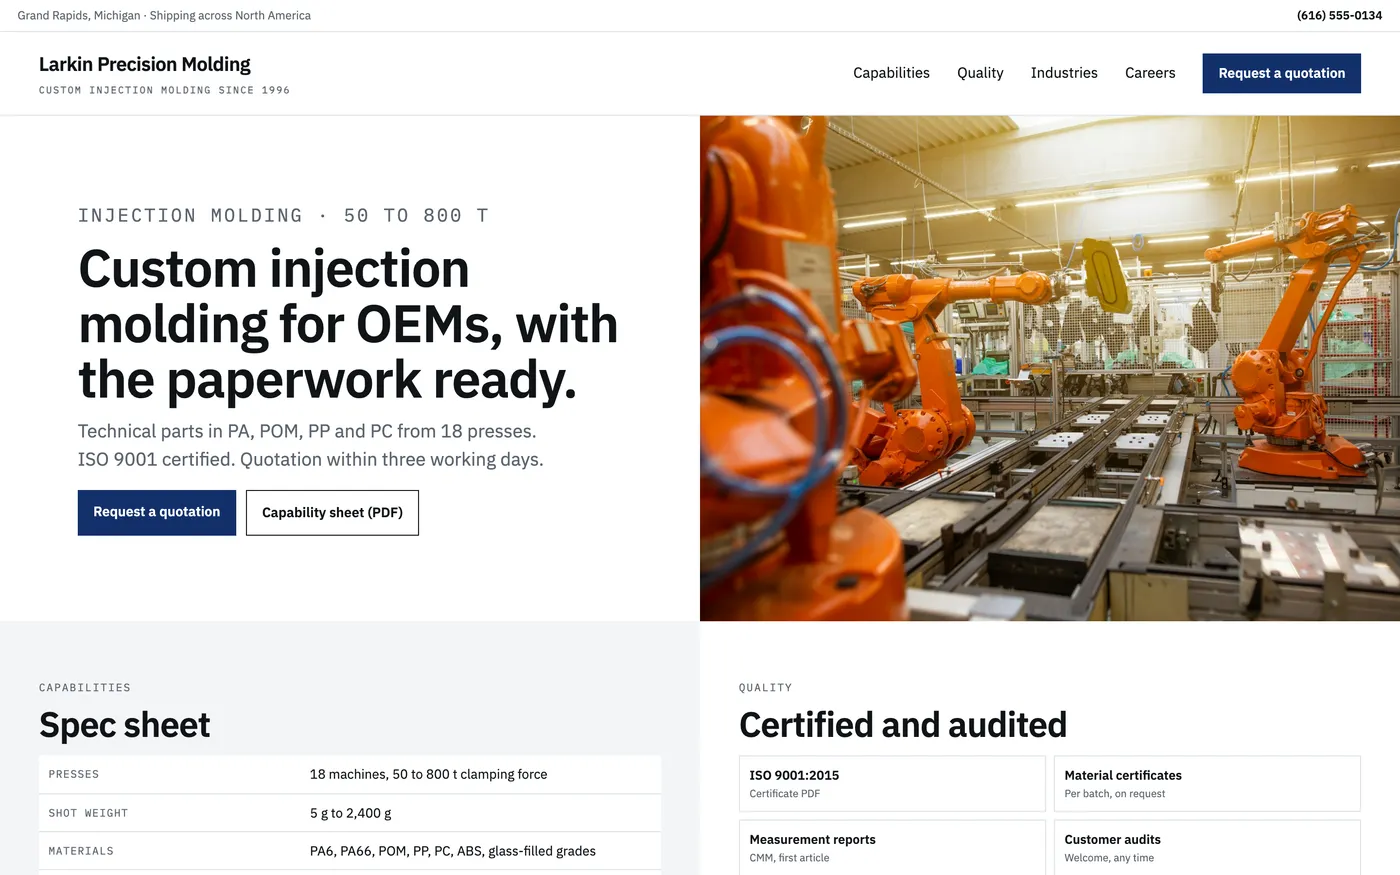Select the '5 g to 2,400 g' value
1400x875 pixels.
coord(351,813)
